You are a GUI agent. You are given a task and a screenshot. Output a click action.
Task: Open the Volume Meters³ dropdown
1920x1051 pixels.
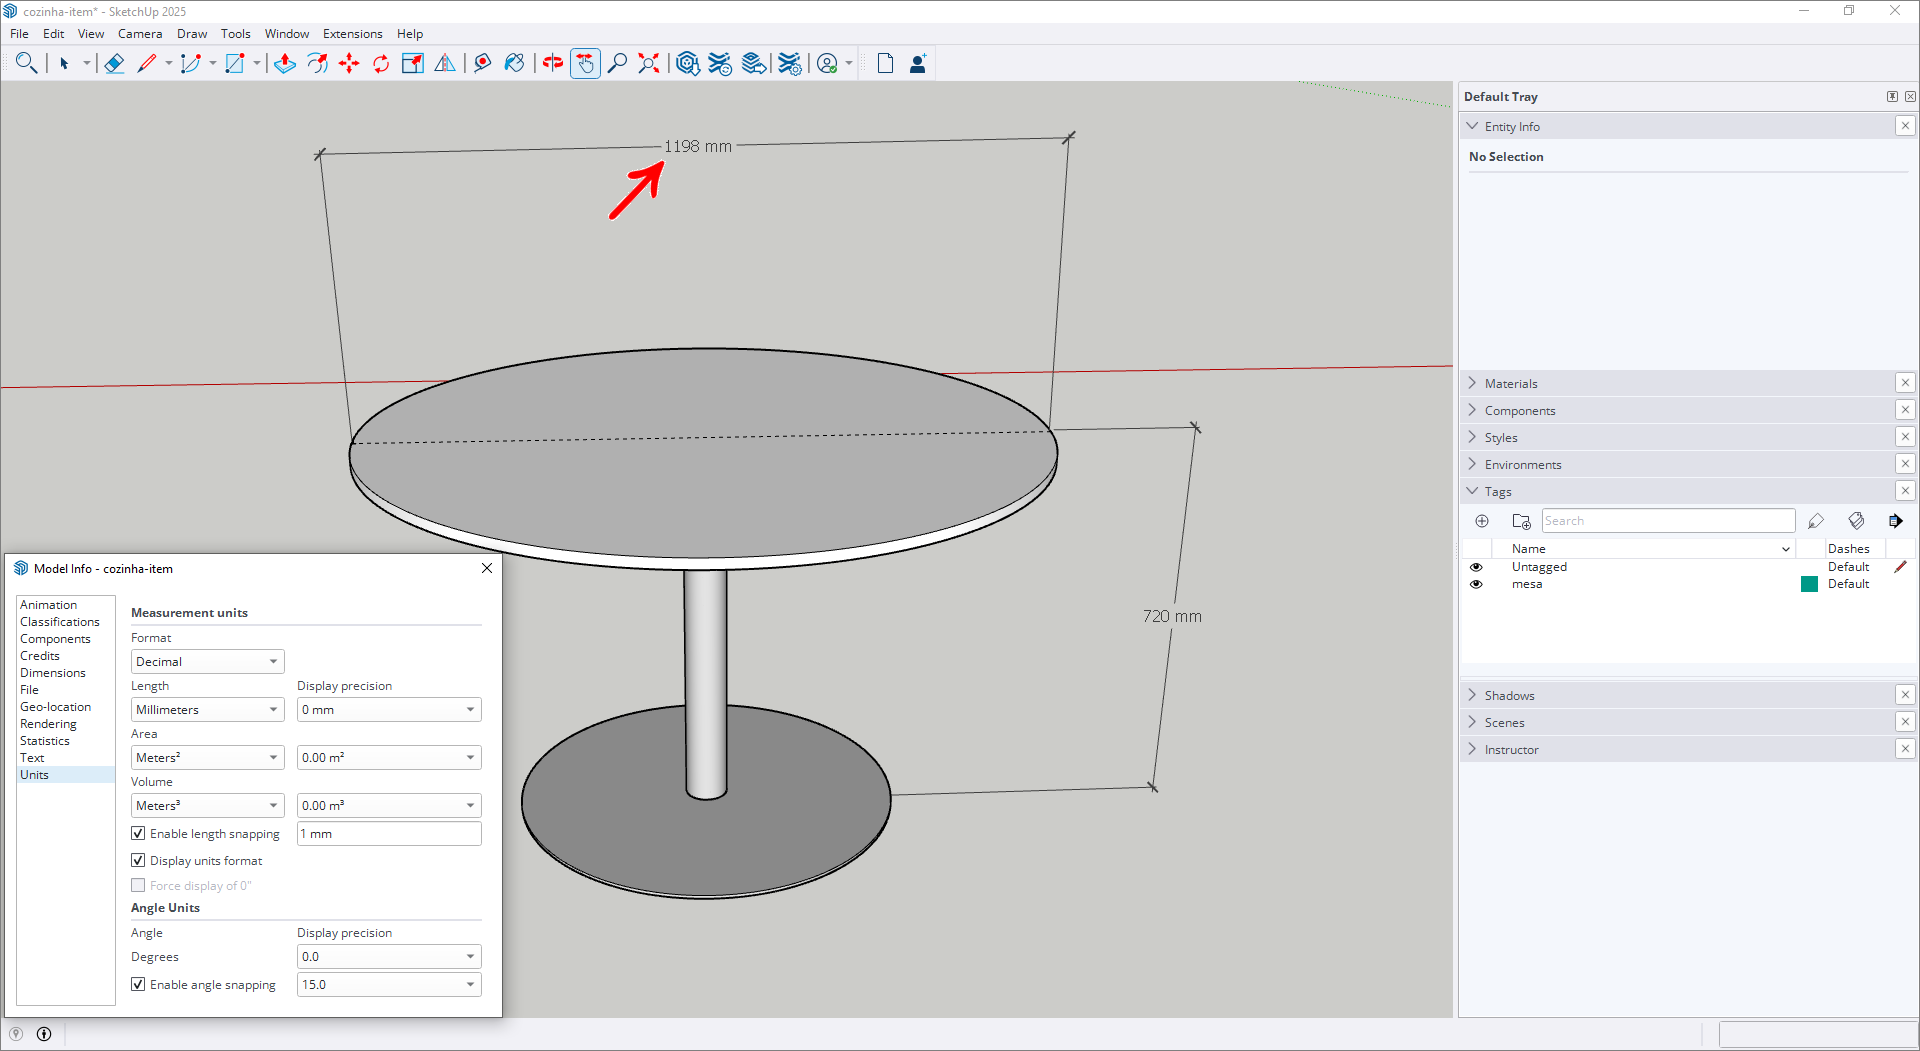[x=208, y=805]
